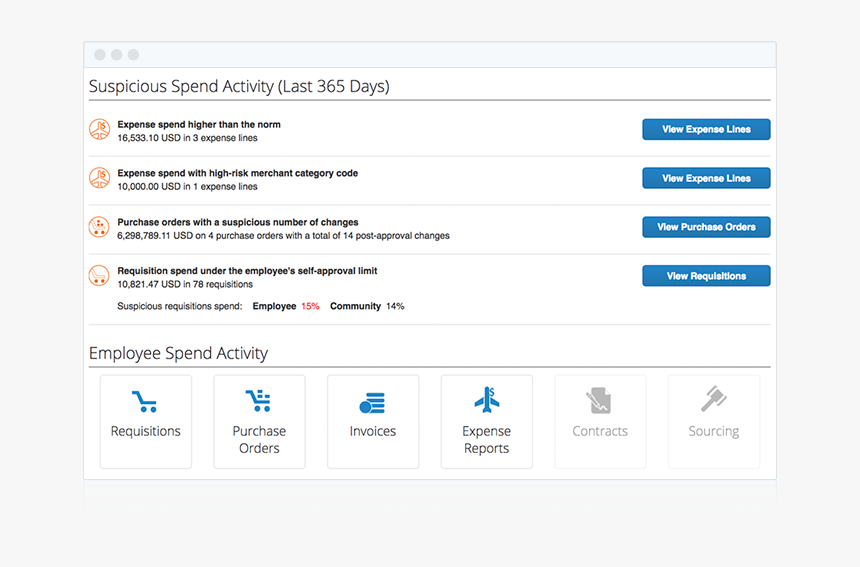Click icon beside Expense spend higher than norm
This screenshot has width=860, height=567.
coord(99,130)
